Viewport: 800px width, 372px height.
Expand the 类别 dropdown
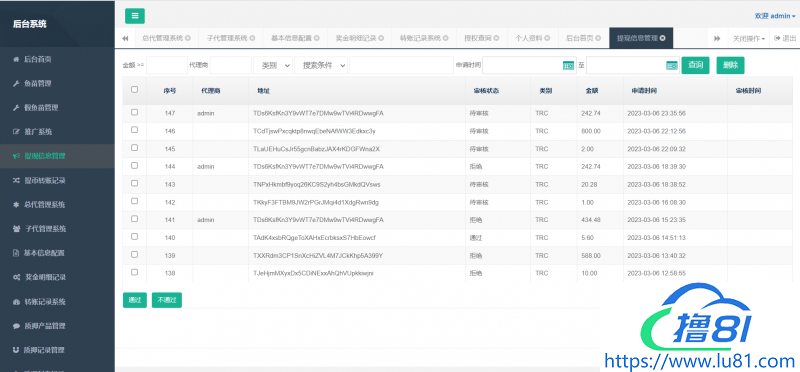pos(273,65)
